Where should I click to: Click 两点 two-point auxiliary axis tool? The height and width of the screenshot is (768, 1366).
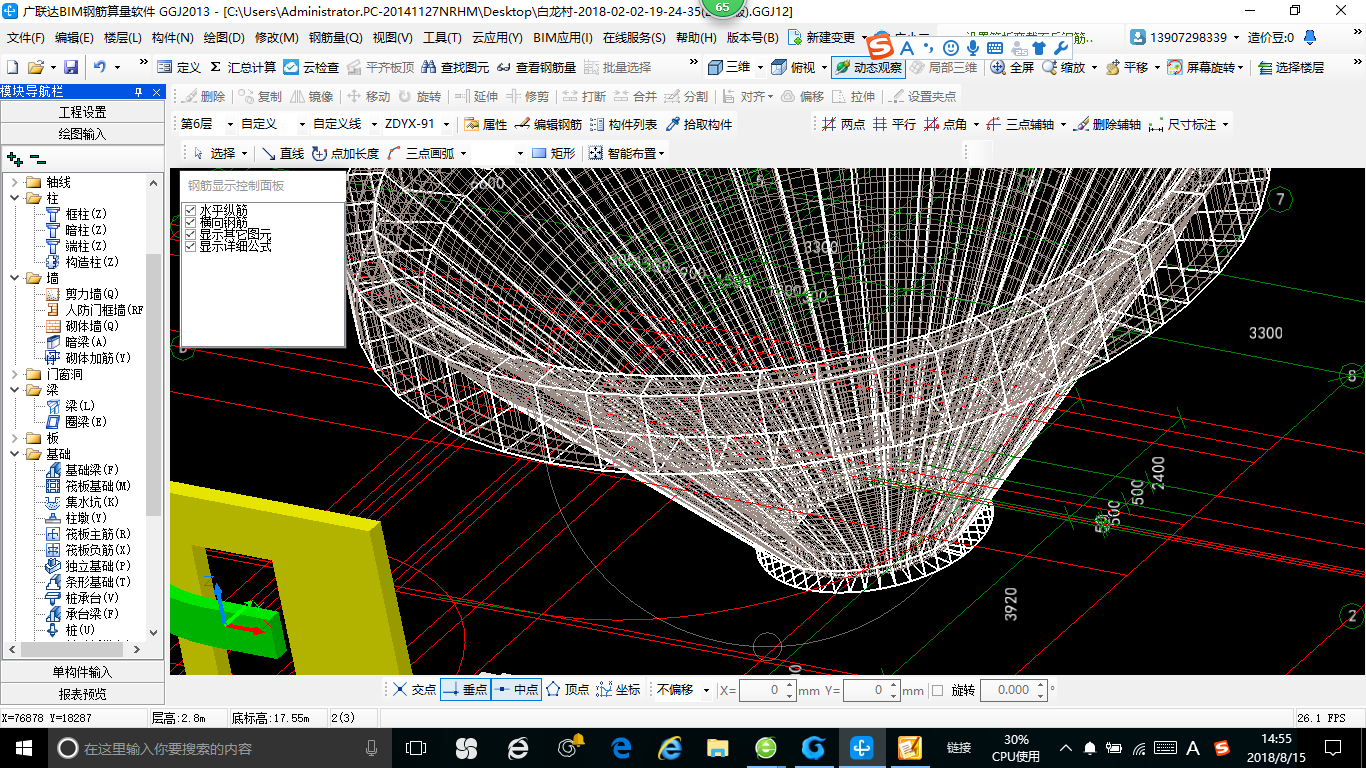(x=843, y=124)
